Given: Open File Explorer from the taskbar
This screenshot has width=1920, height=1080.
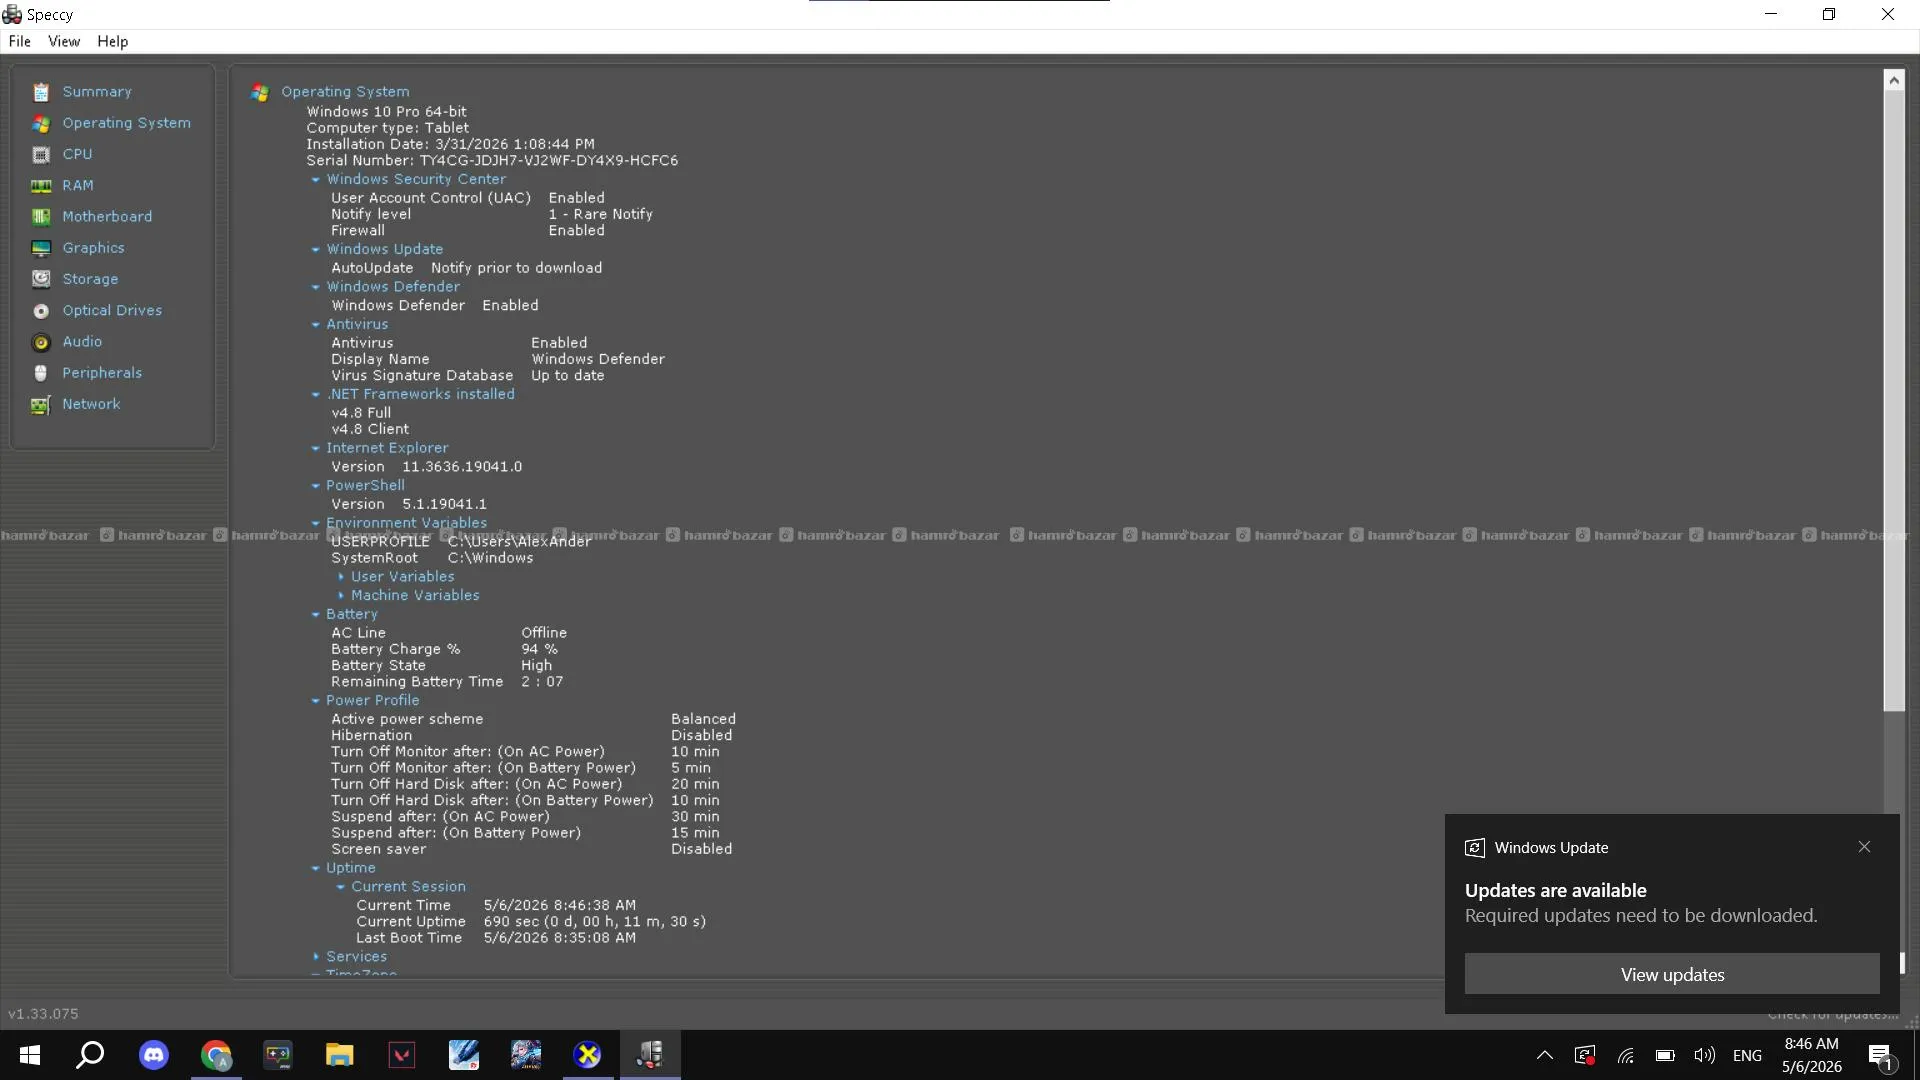Looking at the screenshot, I should [340, 1055].
